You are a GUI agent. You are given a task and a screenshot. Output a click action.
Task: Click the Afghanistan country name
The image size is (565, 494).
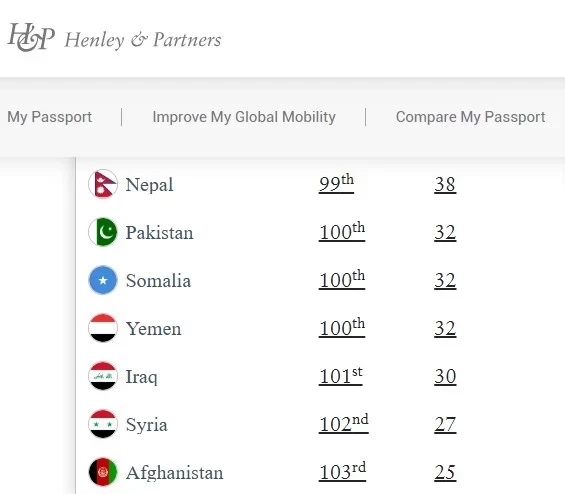(174, 473)
